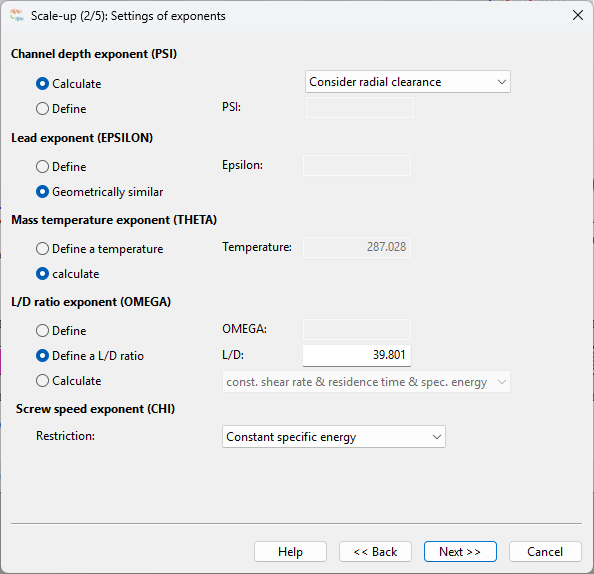Enable the Define a temperature option

99,249
